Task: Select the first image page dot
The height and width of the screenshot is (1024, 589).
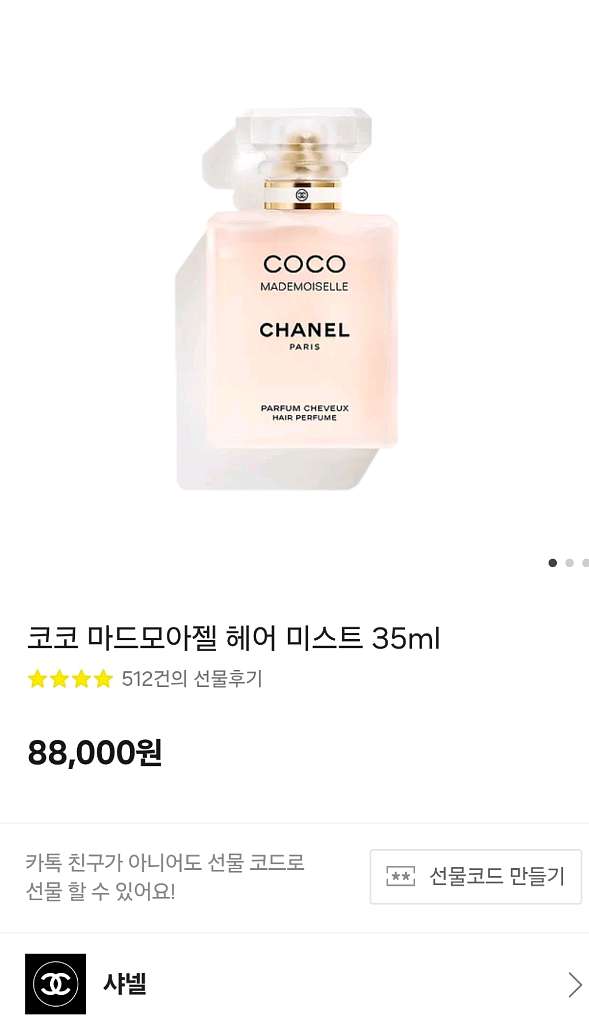Action: [x=552, y=562]
